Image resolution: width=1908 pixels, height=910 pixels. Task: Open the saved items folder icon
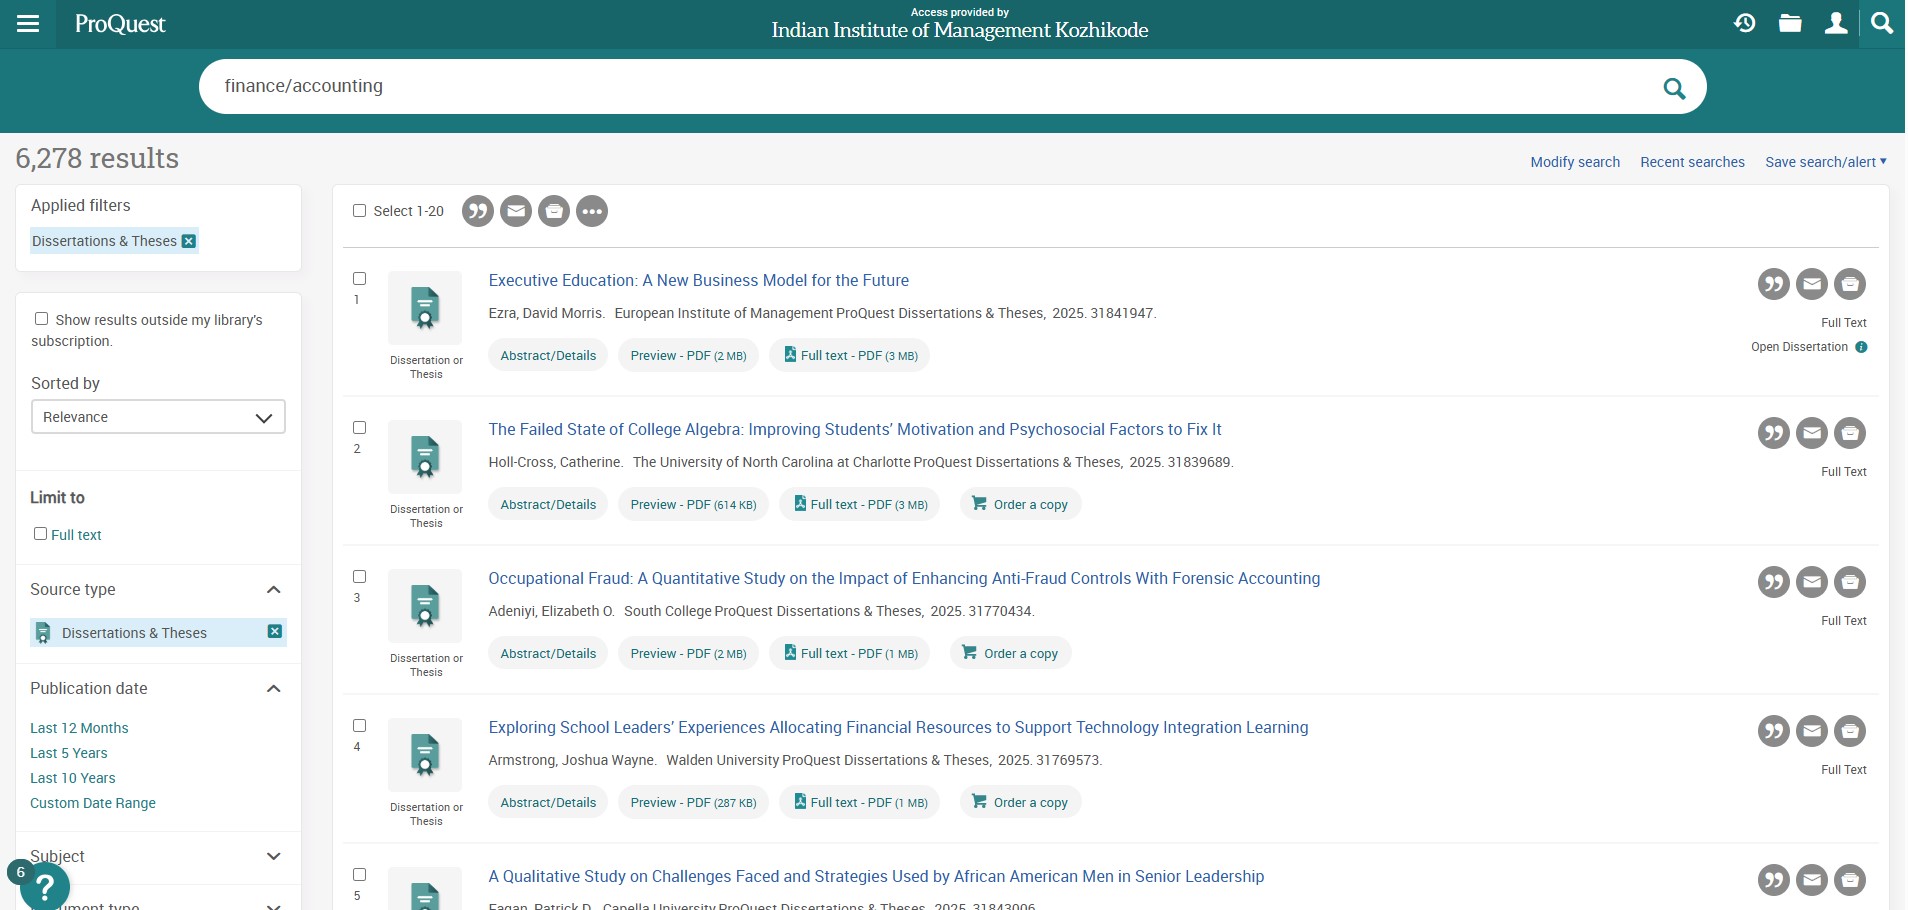coord(1790,23)
